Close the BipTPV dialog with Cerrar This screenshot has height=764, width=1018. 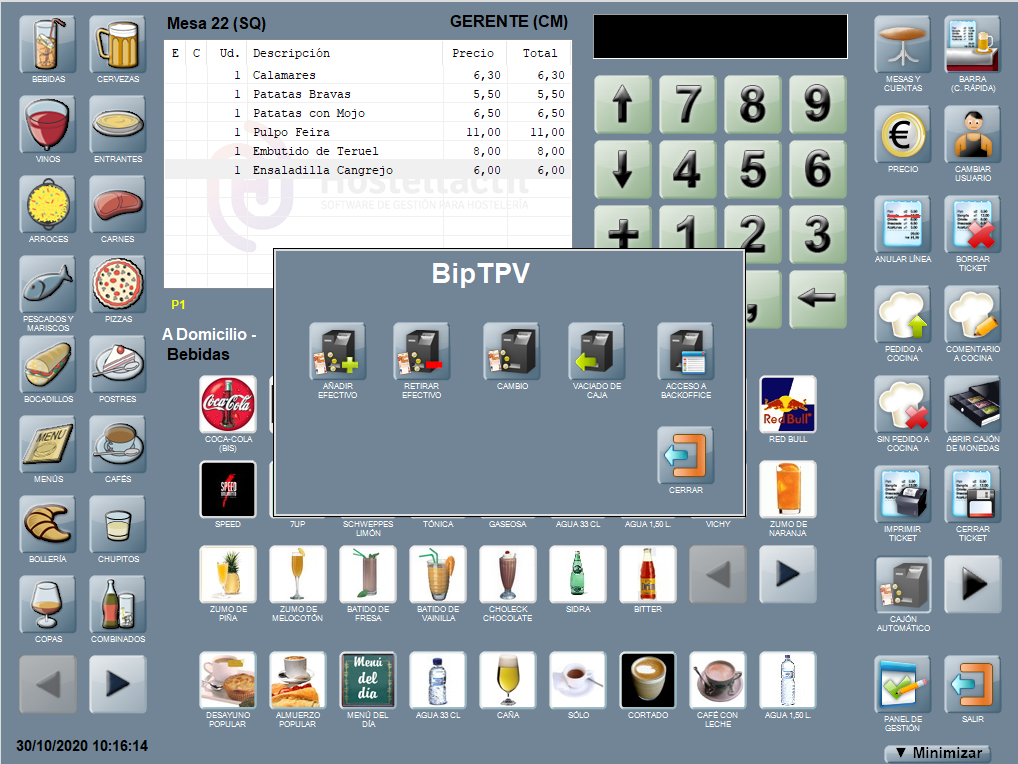pyautogui.click(x=685, y=456)
